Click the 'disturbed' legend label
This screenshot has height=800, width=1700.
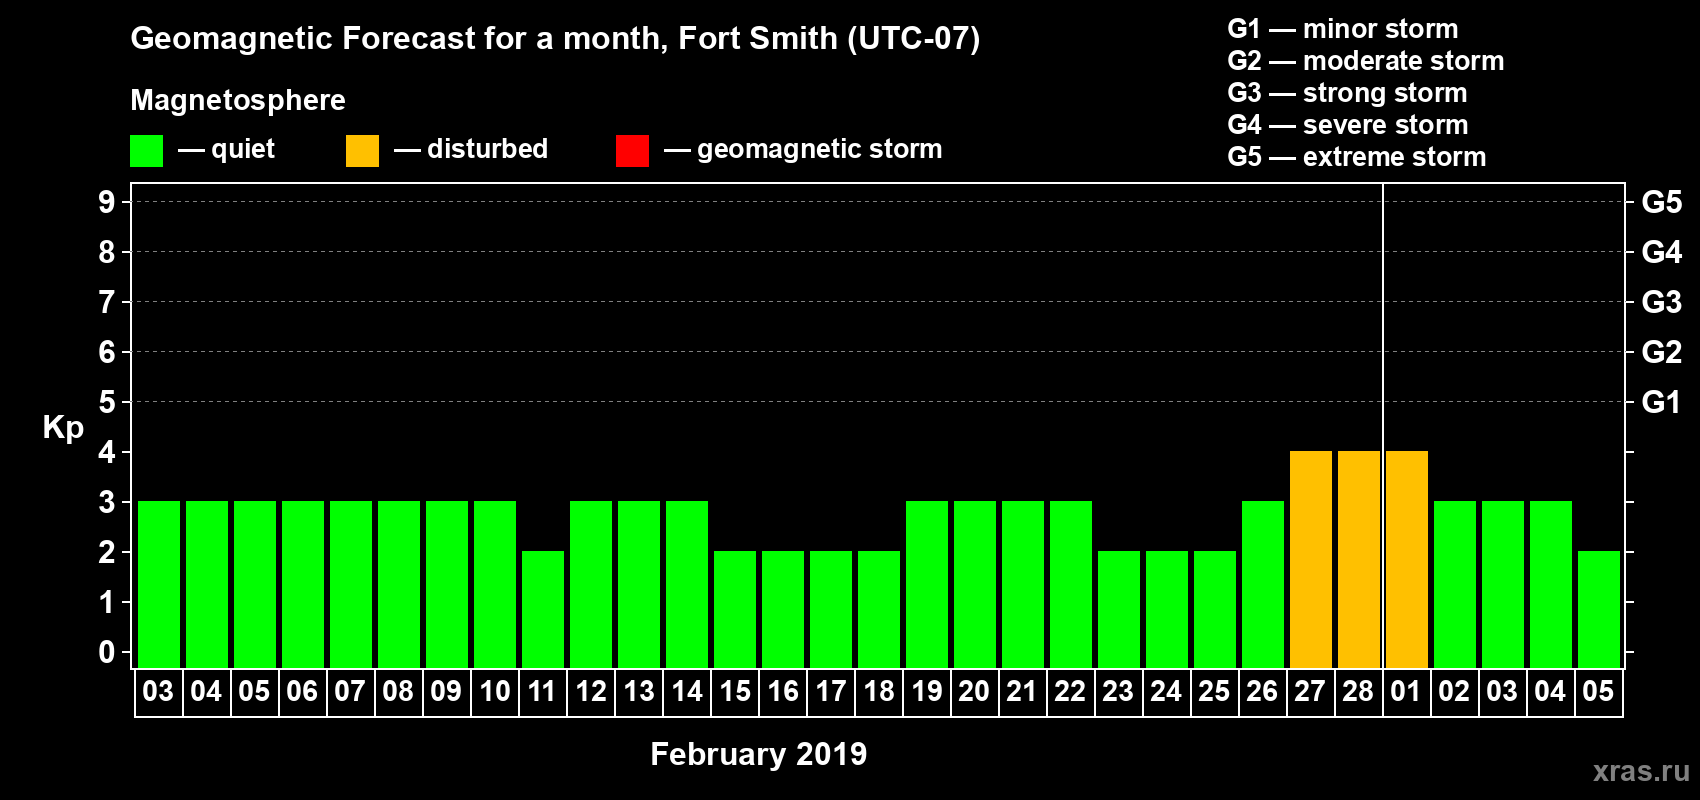tap(487, 149)
